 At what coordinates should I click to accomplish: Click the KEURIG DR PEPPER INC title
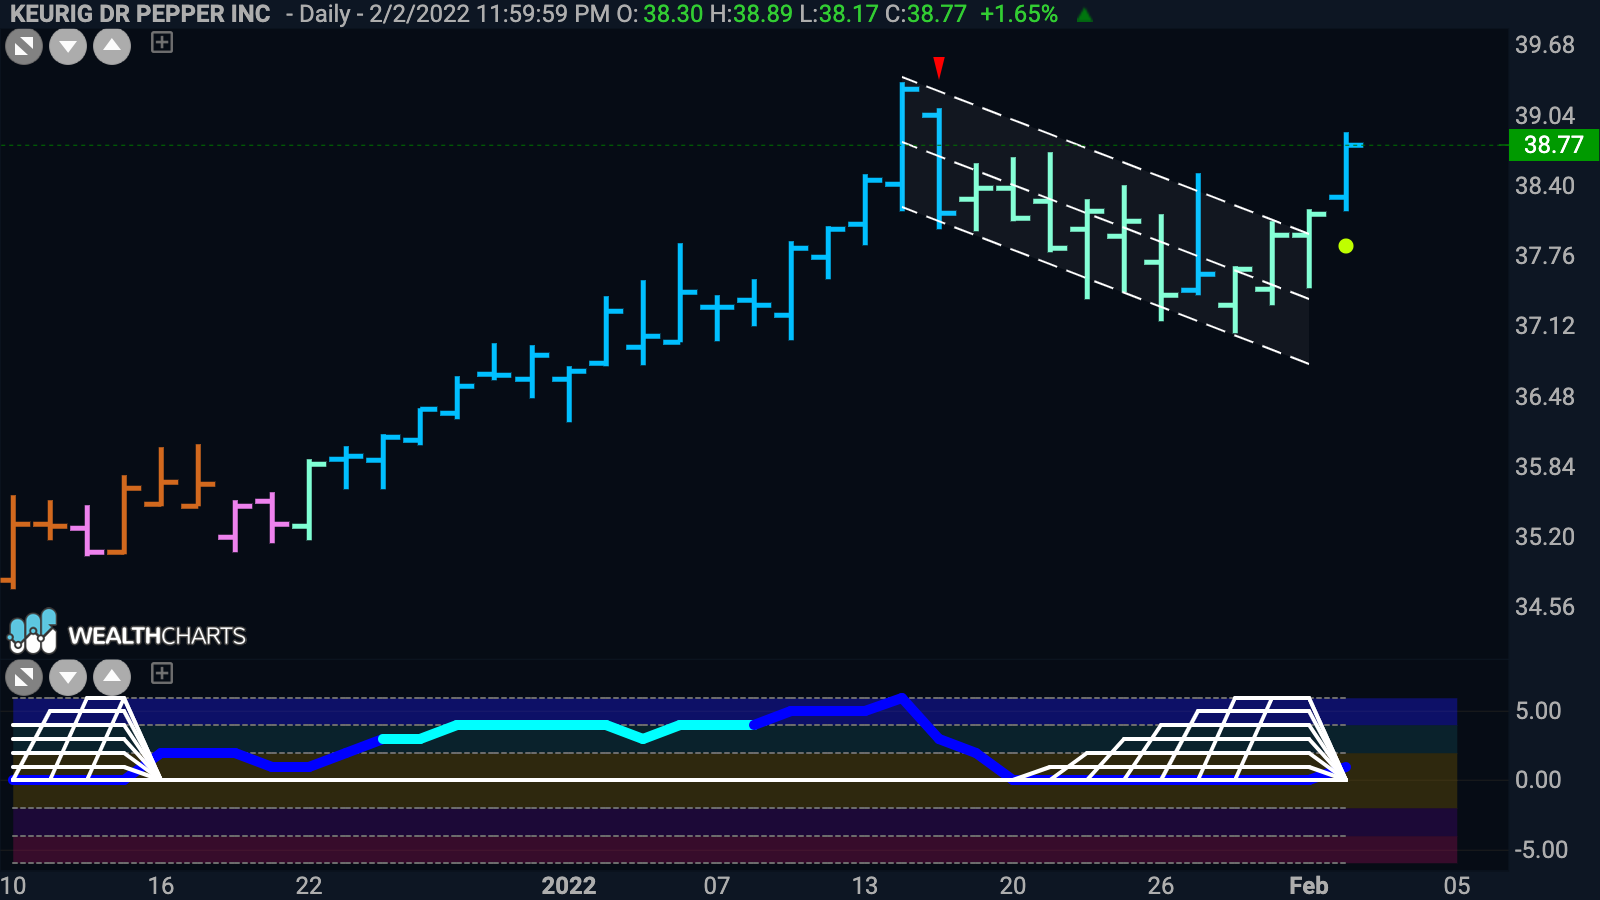click(140, 14)
